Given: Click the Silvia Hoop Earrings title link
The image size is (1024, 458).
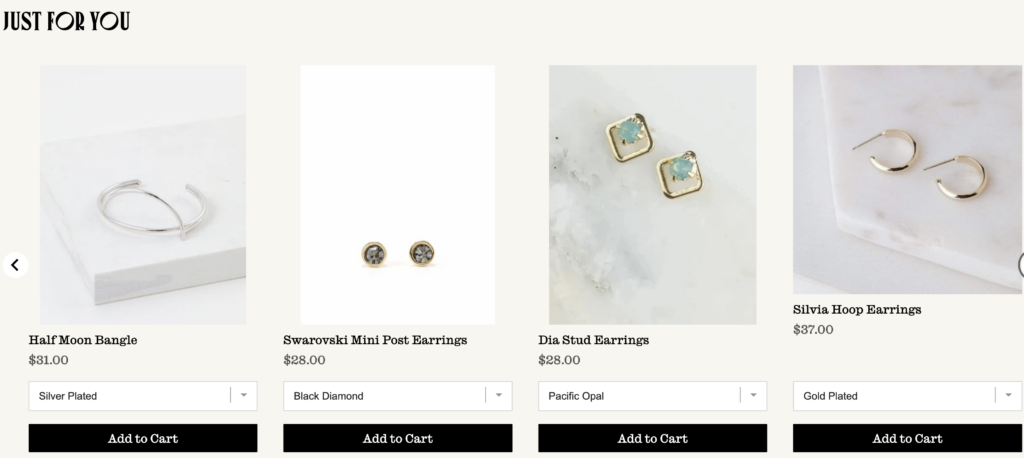Looking at the screenshot, I should click(857, 309).
